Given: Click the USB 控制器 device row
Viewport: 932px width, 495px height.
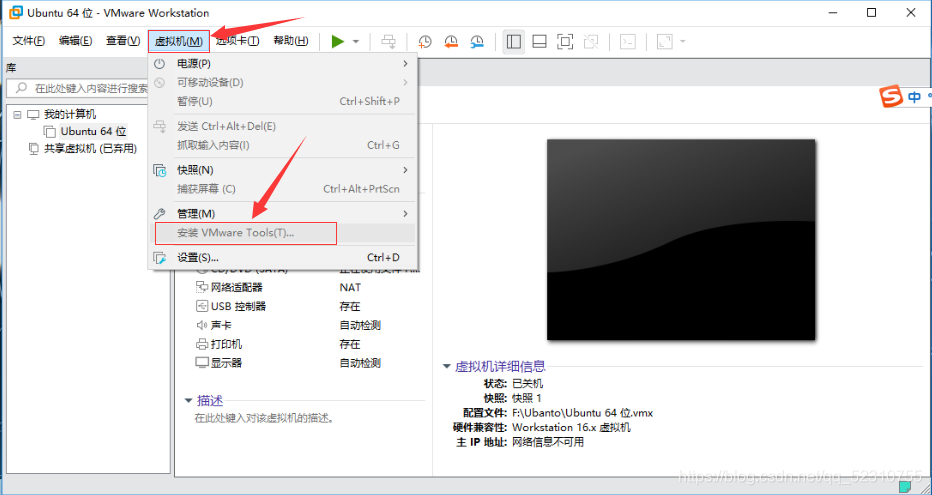Looking at the screenshot, I should (238, 307).
